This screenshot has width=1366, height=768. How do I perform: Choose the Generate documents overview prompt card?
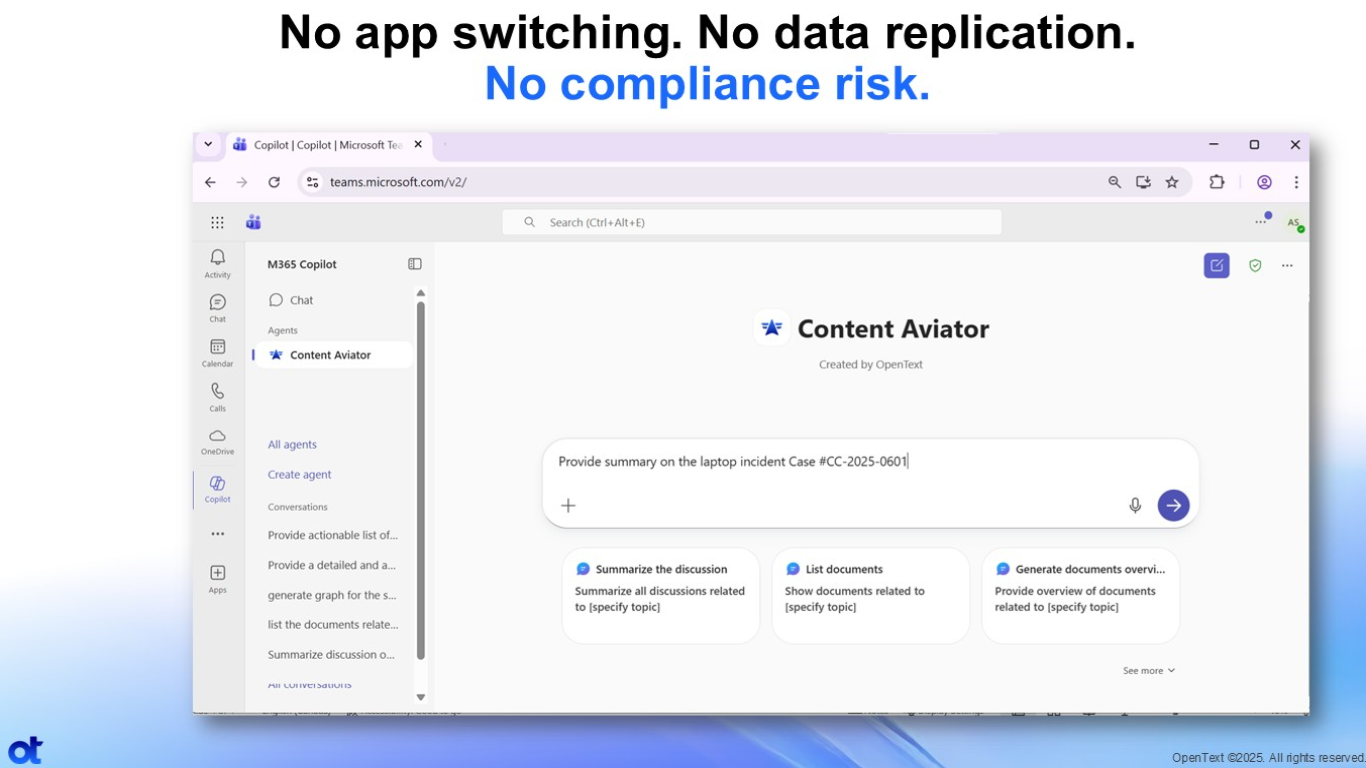coord(1081,595)
